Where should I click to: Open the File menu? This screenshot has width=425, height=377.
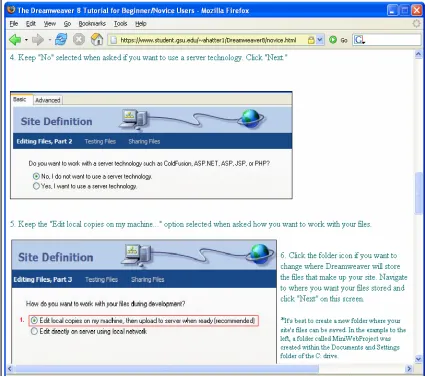(14, 24)
